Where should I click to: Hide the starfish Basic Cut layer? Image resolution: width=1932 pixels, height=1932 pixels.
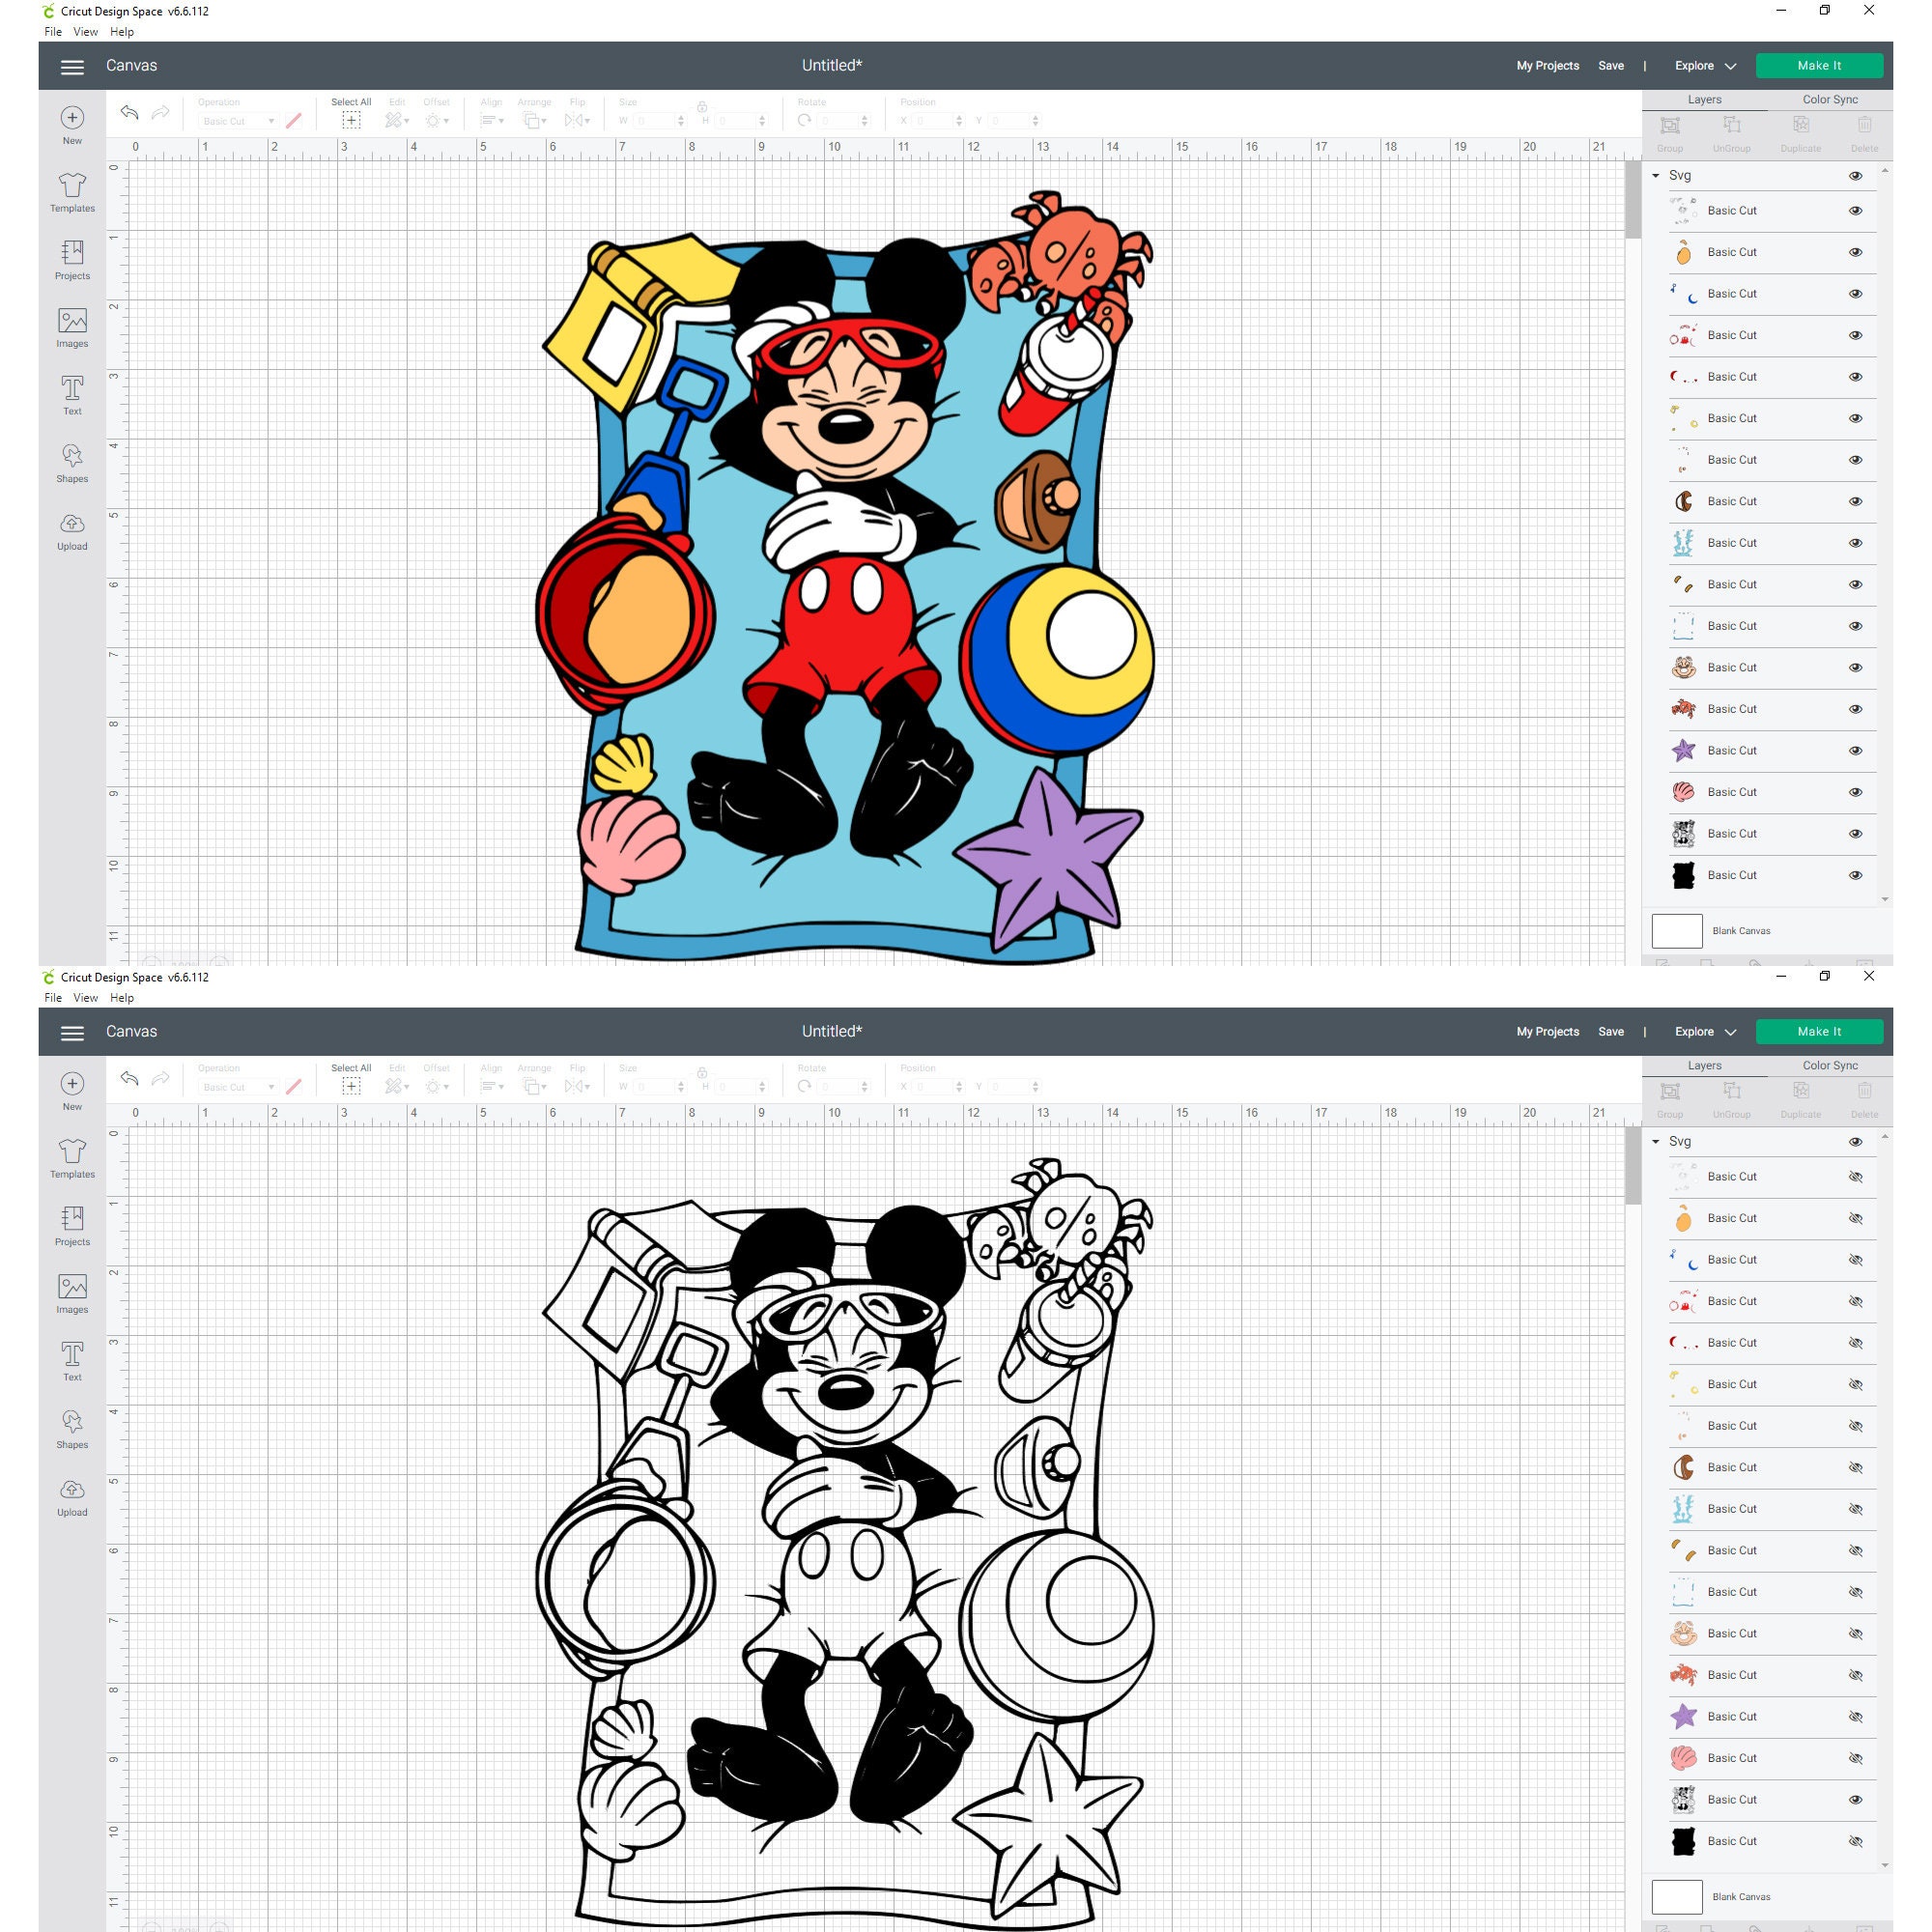(1855, 750)
